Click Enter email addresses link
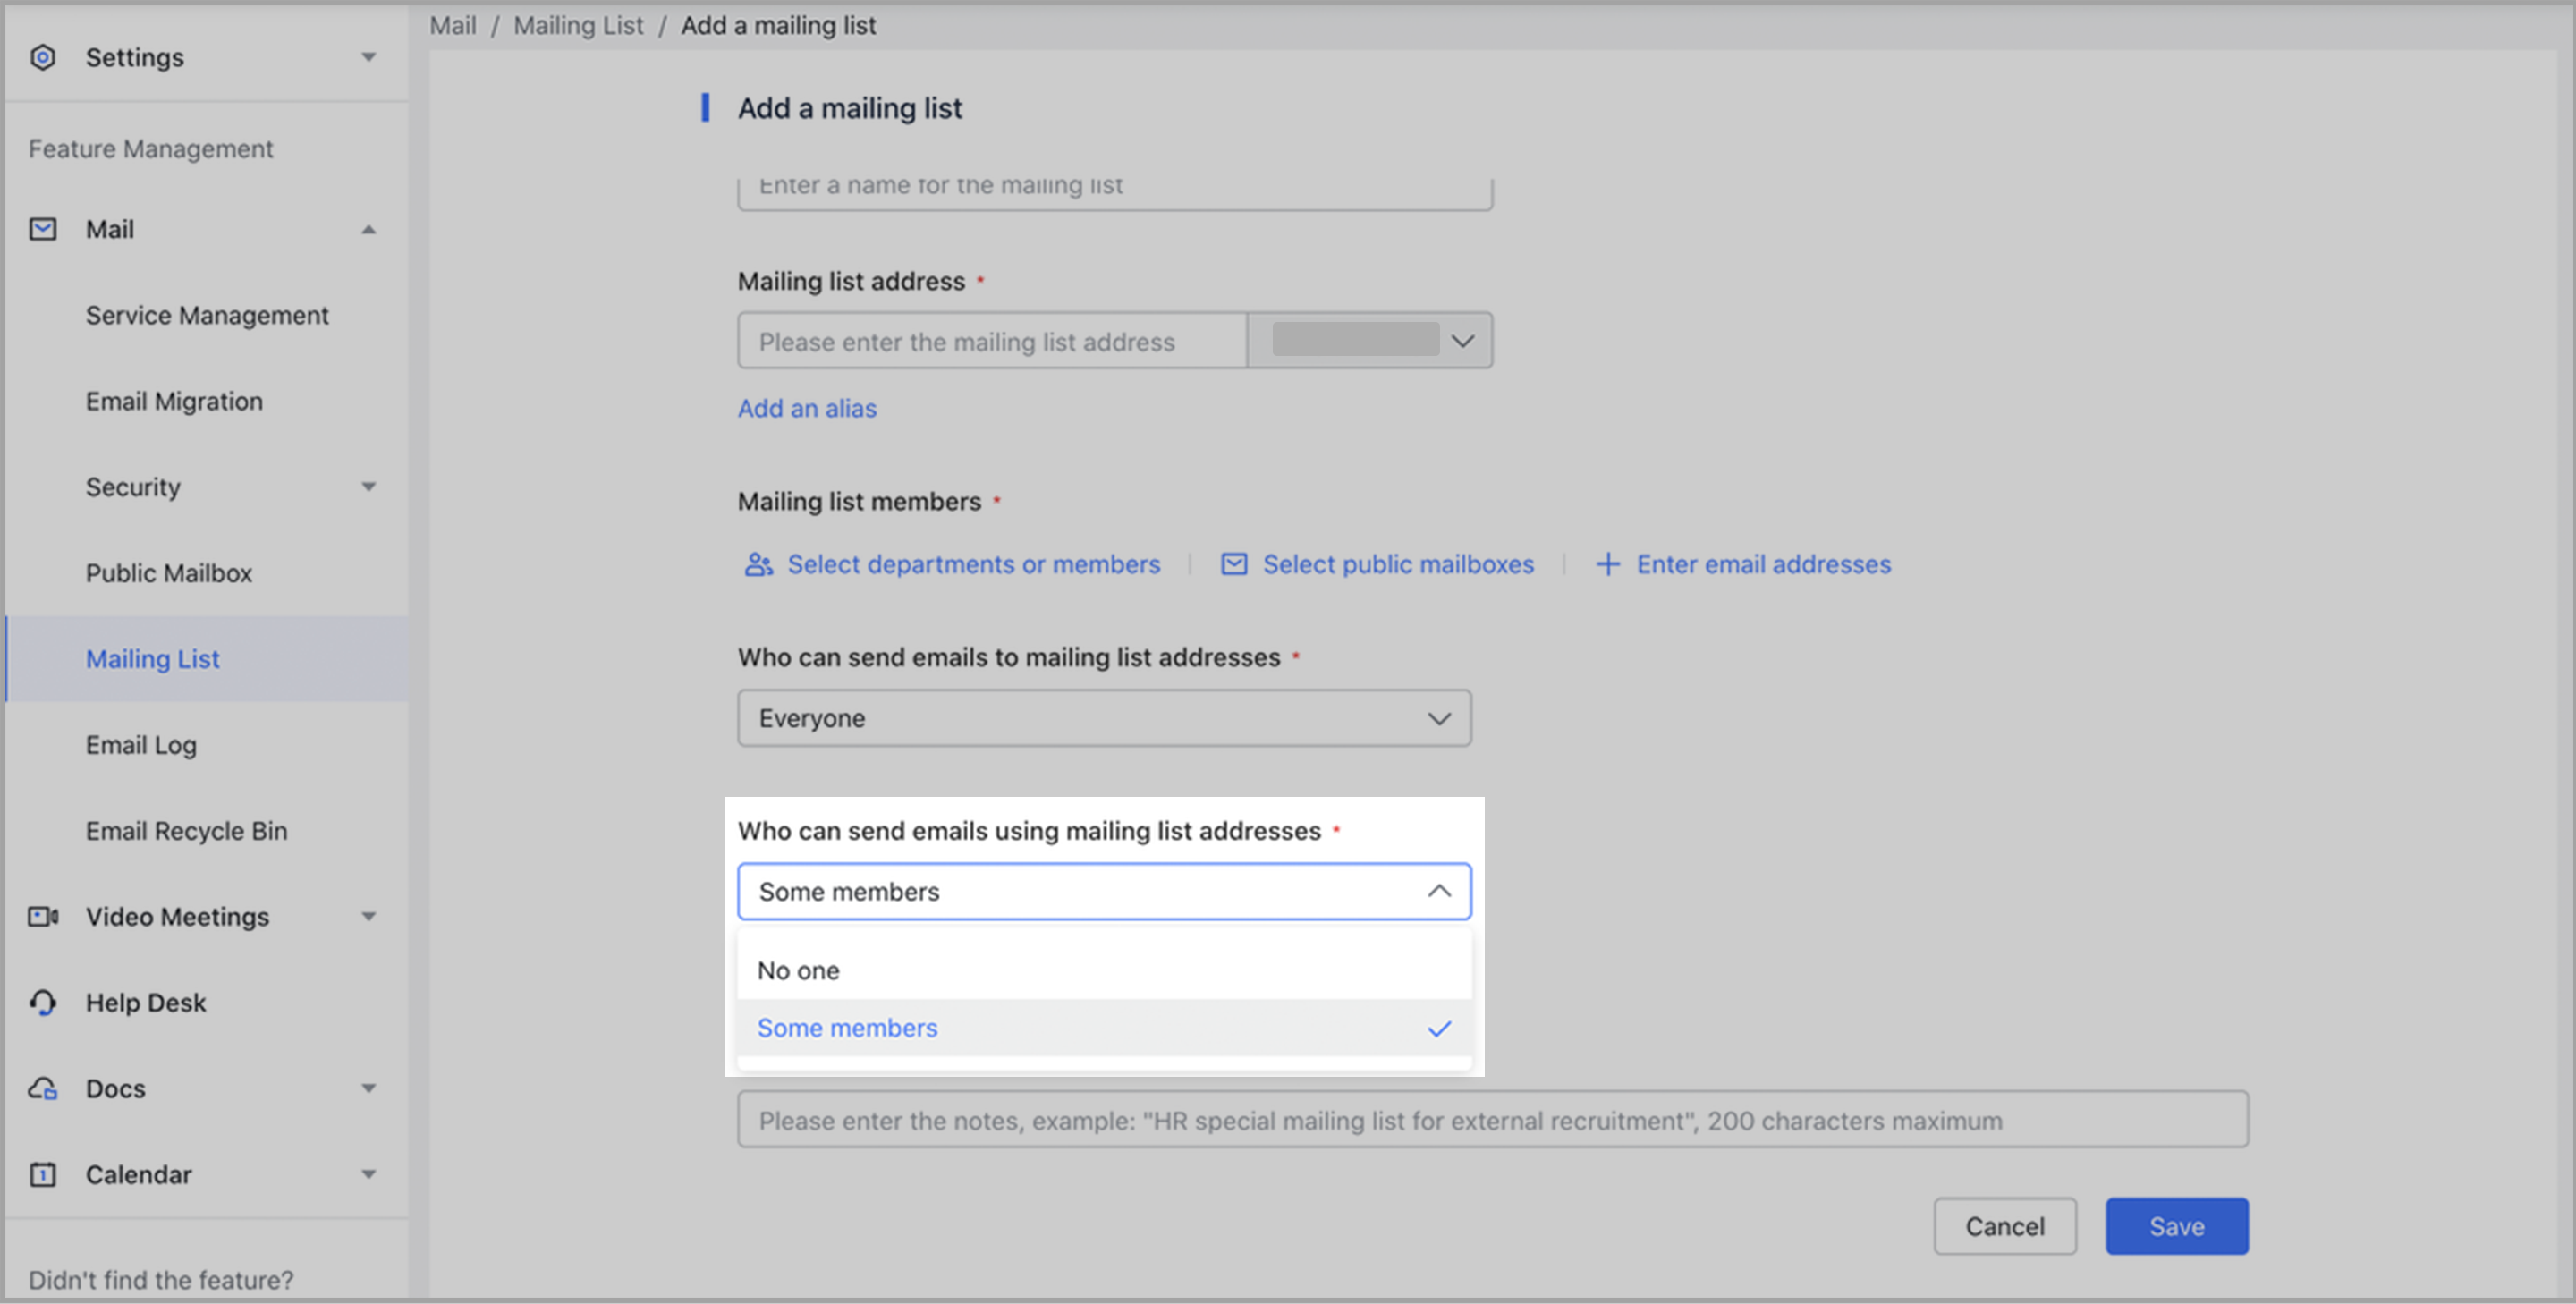 click(1764, 564)
